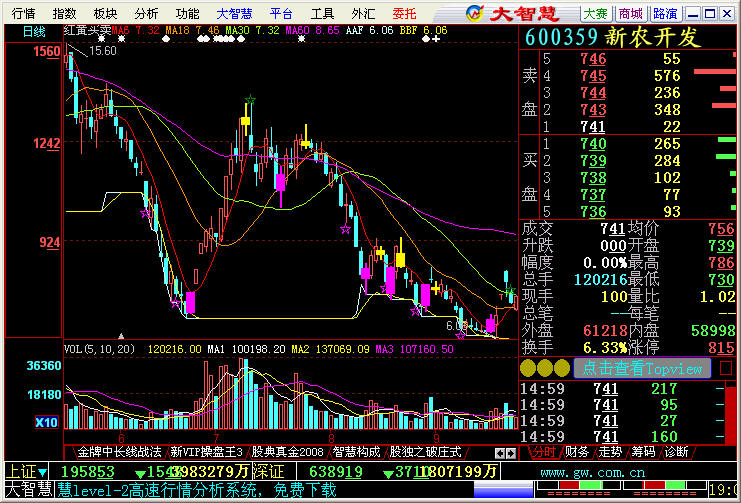
Task: Switch to the 金牌中长线战法 tab
Action: click(119, 452)
